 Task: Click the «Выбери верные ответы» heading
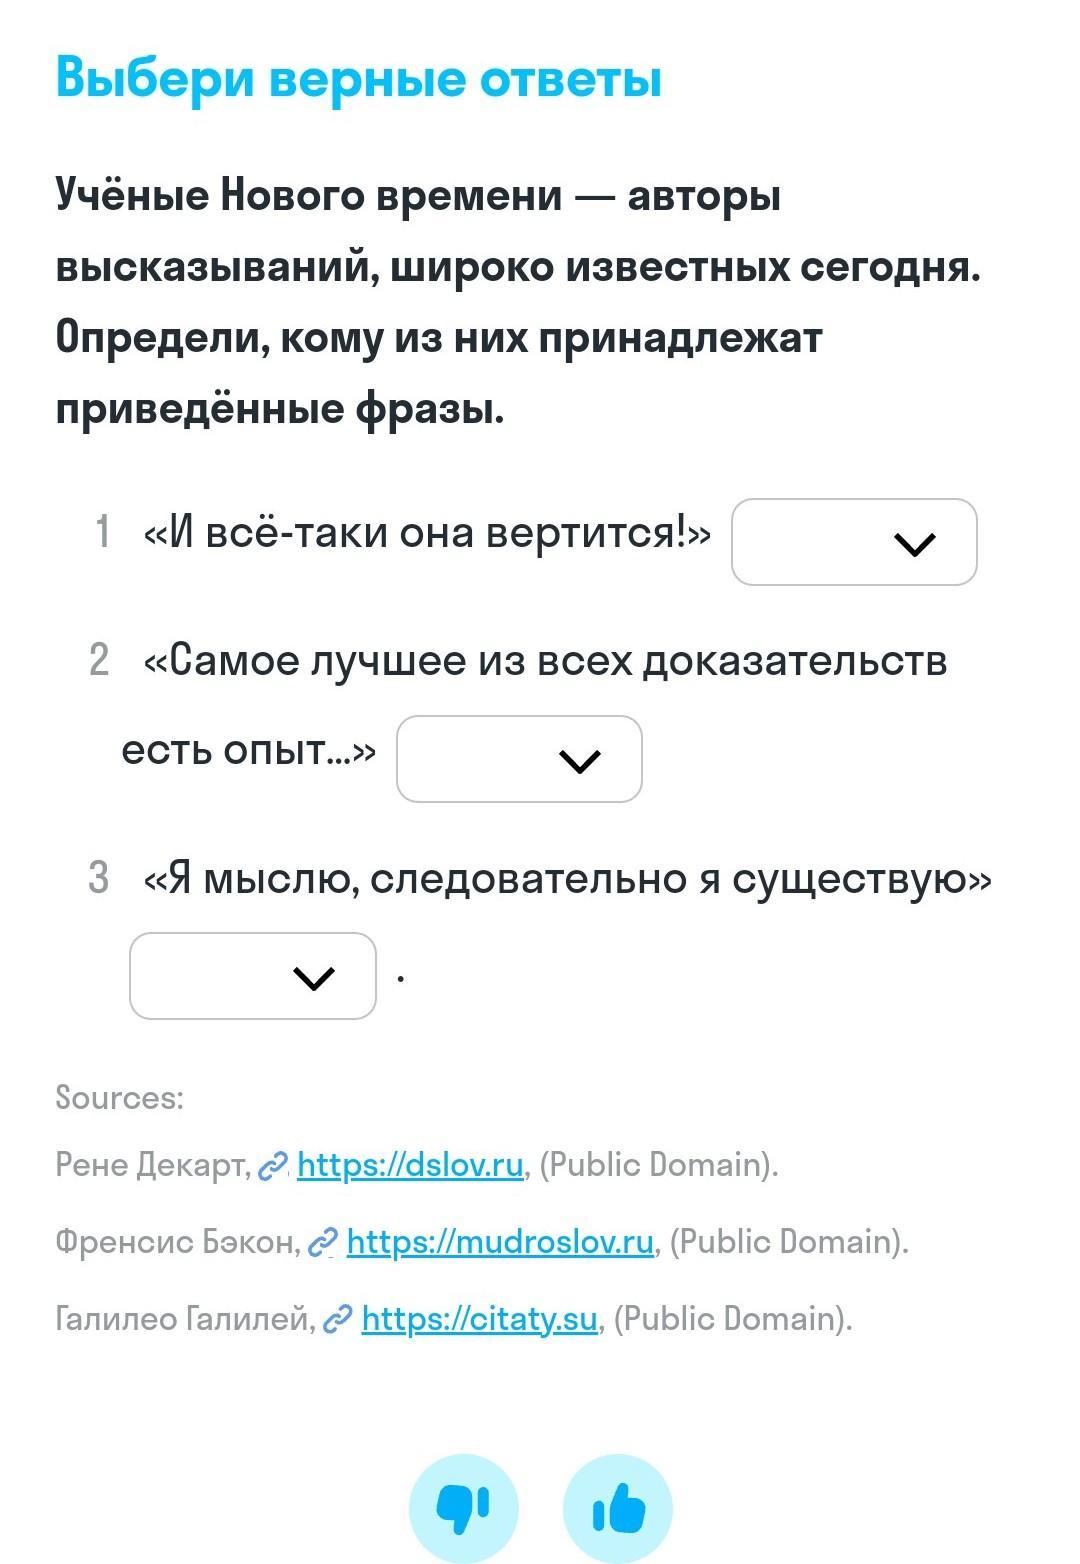click(358, 78)
